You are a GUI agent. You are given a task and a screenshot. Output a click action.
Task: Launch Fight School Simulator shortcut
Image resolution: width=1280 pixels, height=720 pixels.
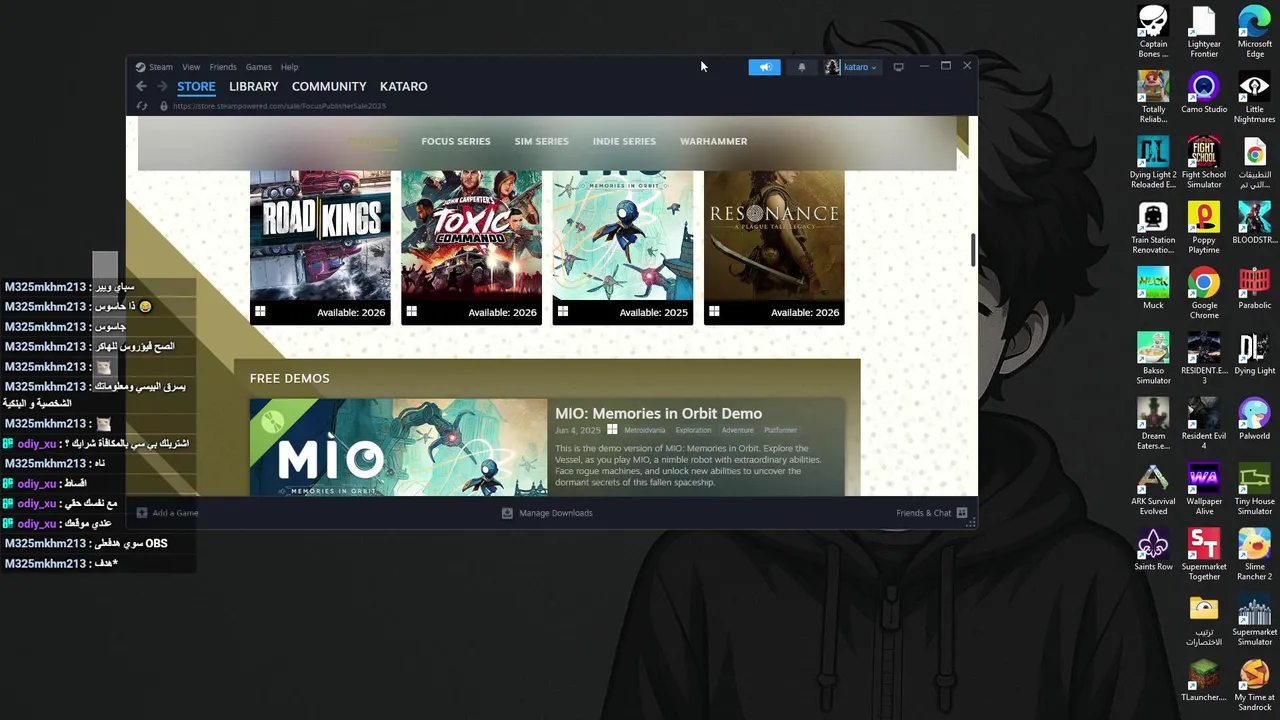(1204, 163)
